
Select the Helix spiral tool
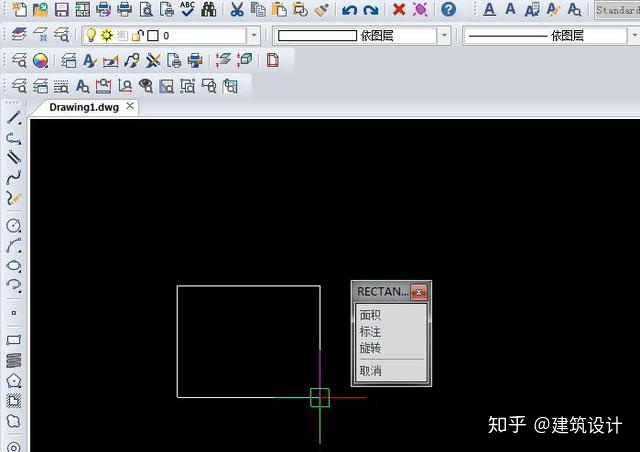pos(14,360)
